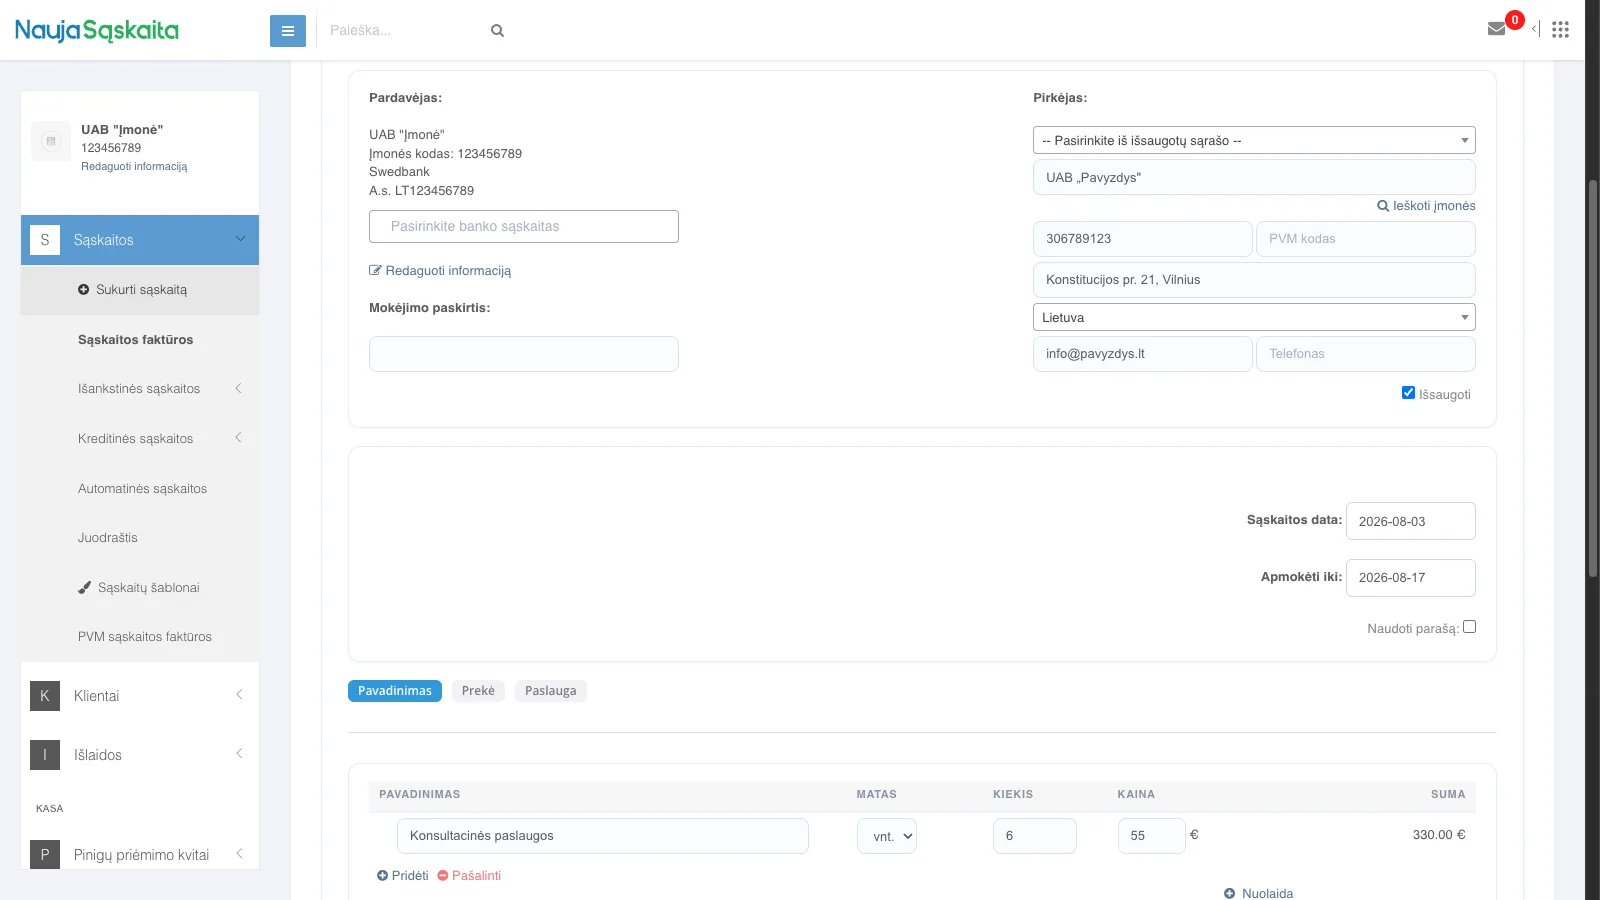Select the Paslauga tab
Image resolution: width=1600 pixels, height=900 pixels.
[x=551, y=691]
